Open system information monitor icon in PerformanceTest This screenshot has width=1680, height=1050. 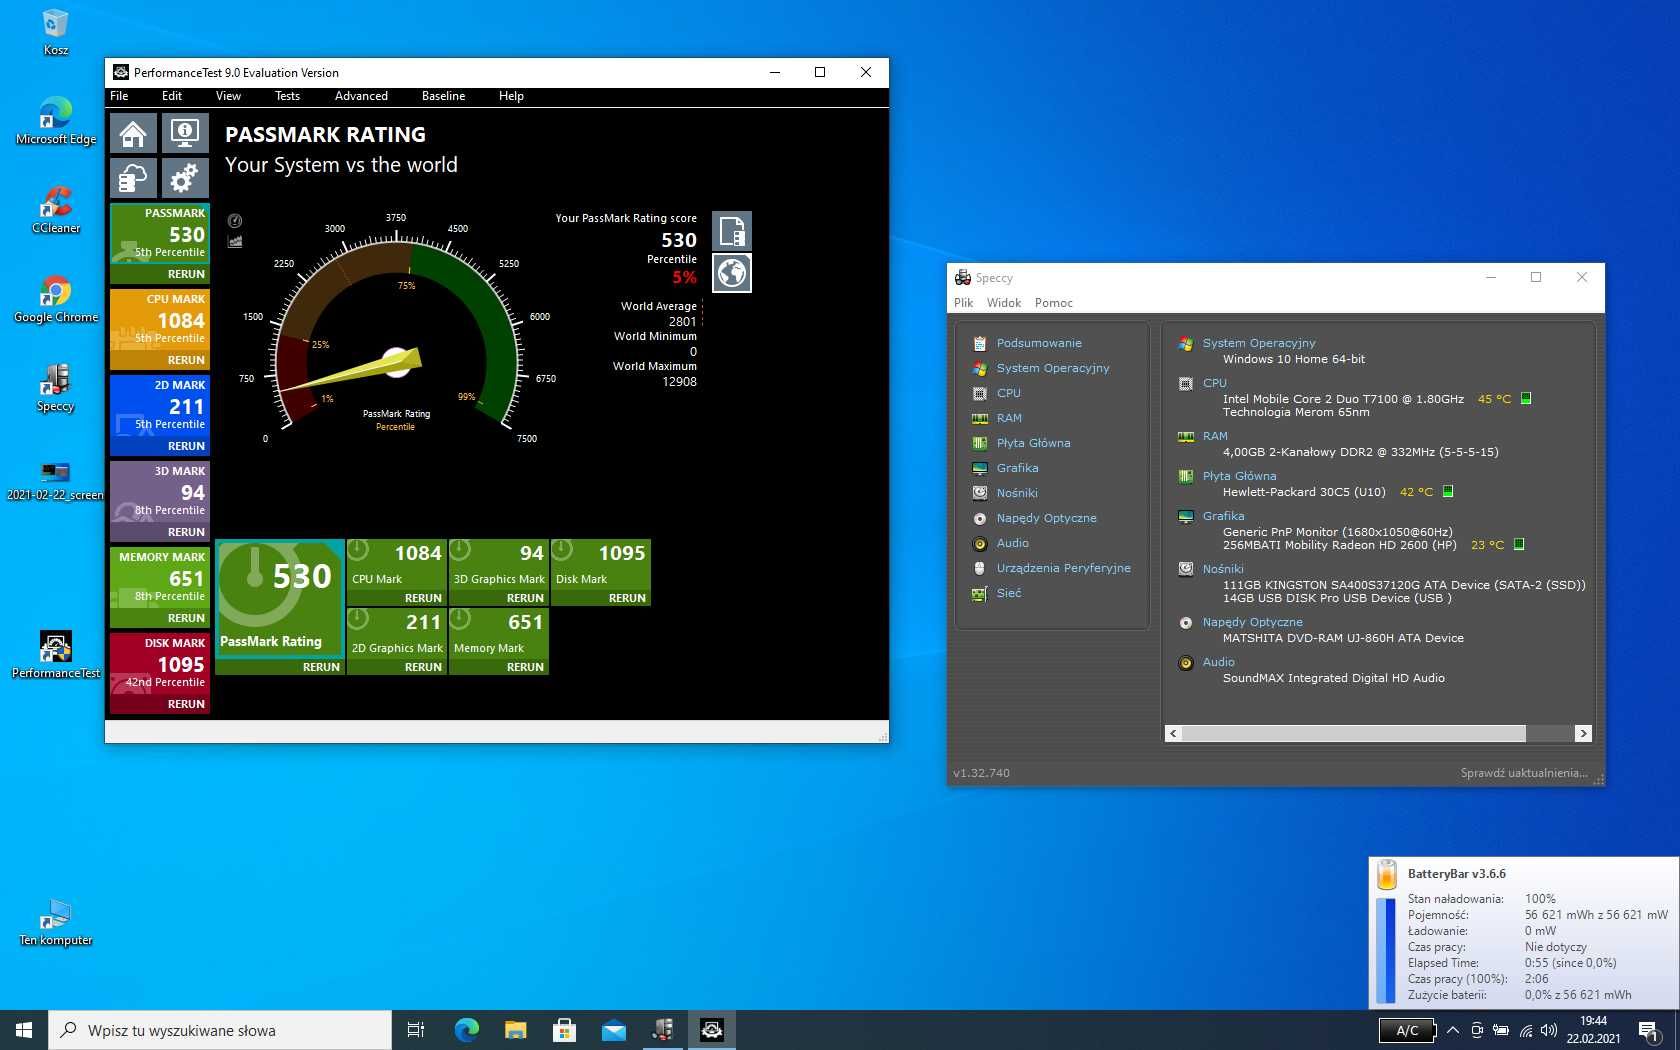pyautogui.click(x=185, y=133)
